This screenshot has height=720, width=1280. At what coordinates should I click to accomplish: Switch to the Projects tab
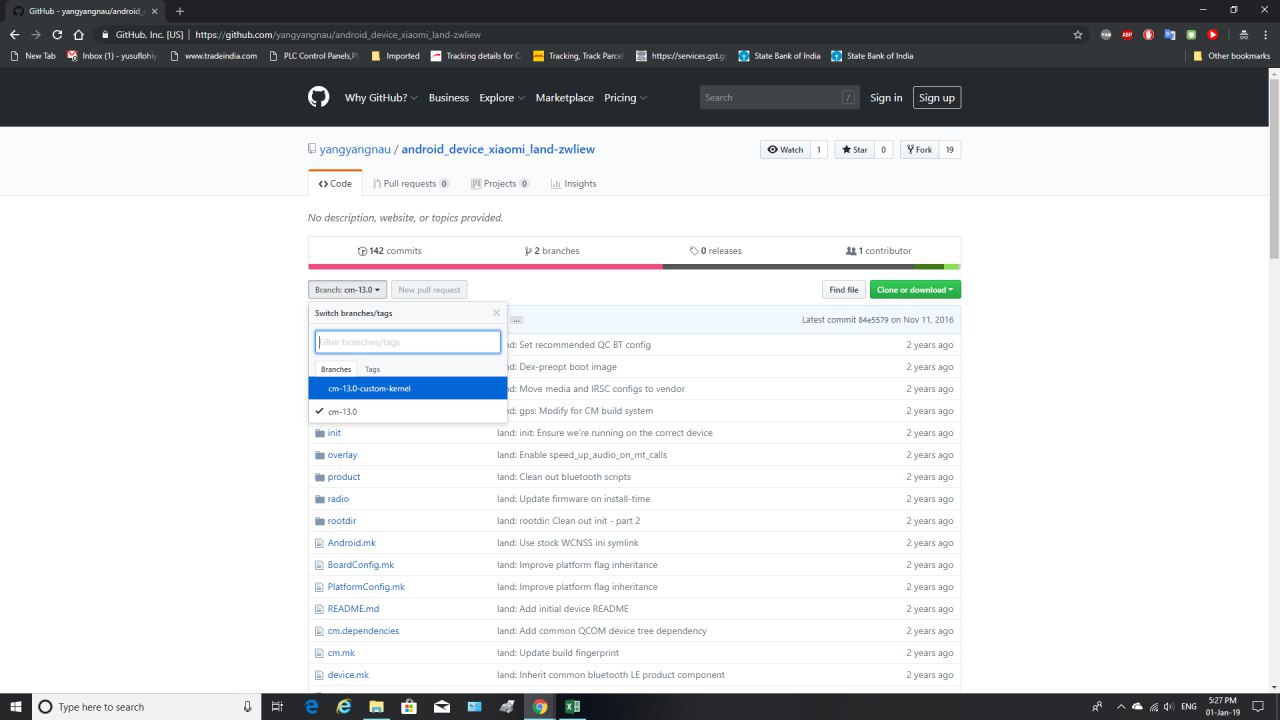(500, 184)
